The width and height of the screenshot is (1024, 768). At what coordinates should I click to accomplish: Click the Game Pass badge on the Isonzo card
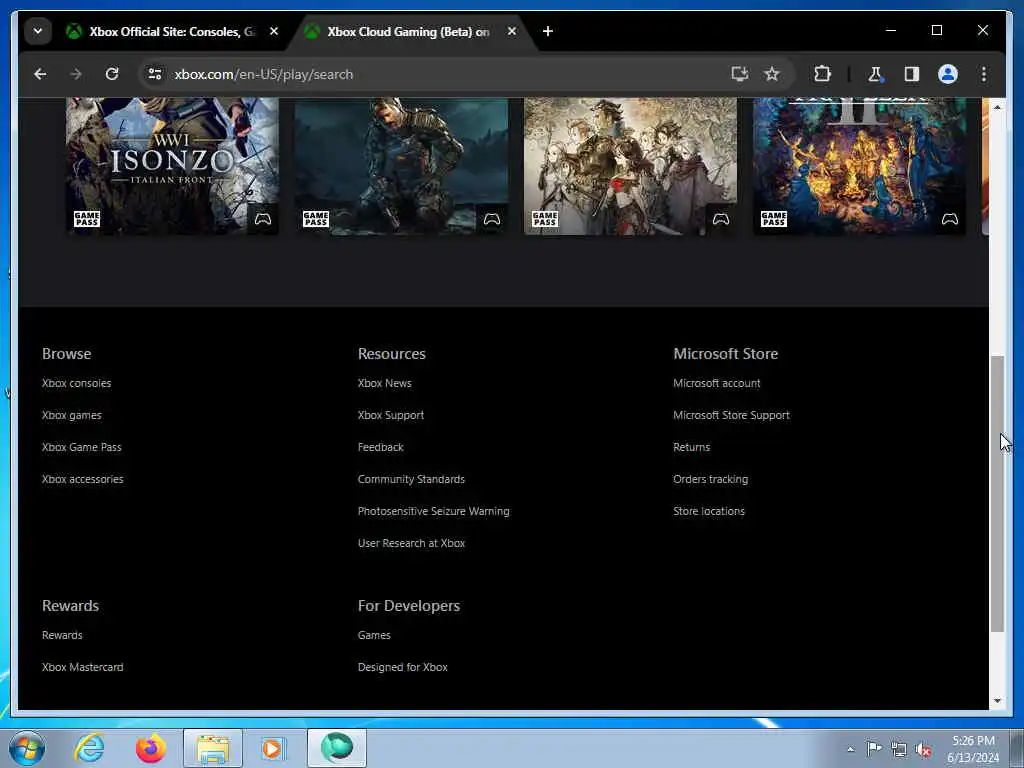click(86, 219)
